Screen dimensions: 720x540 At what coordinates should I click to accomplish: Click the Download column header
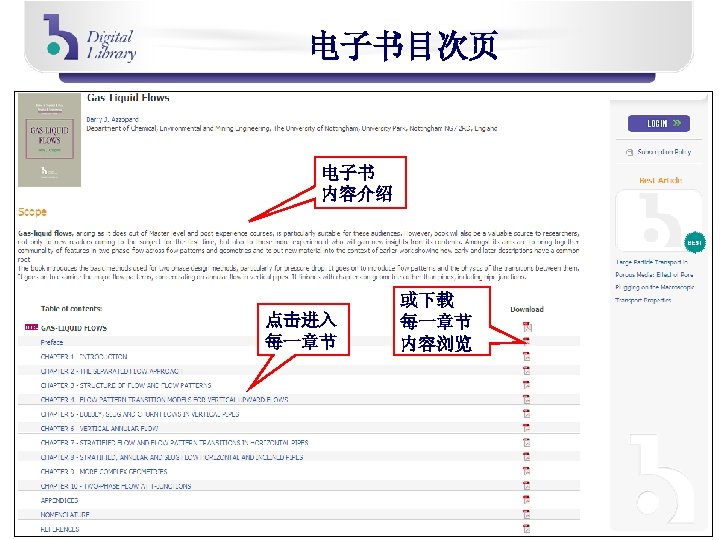(527, 309)
